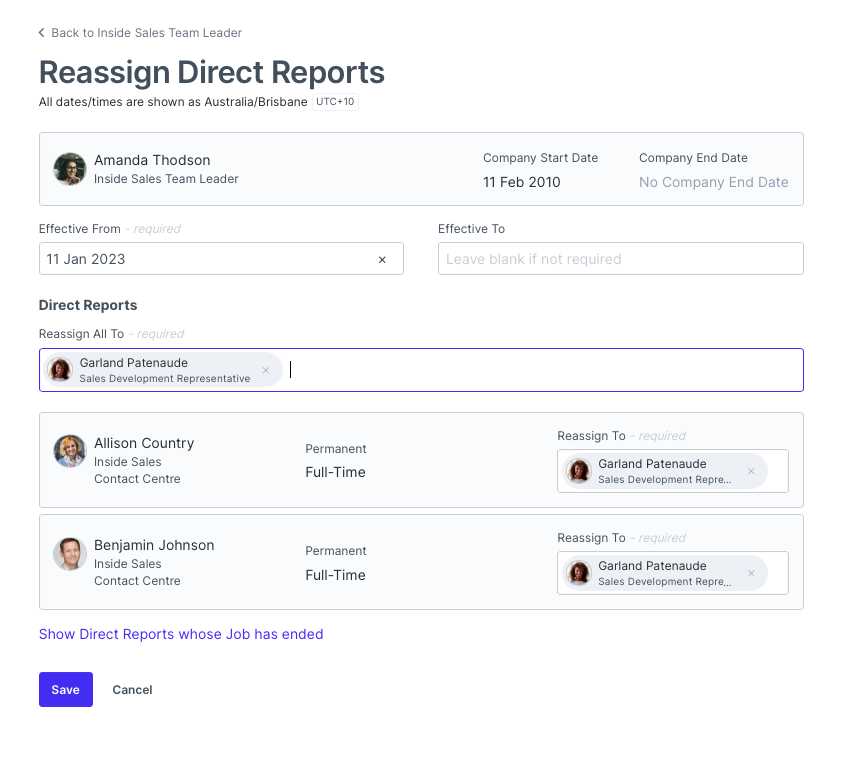Screen dimensions: 860x757
Task: Click Garland's avatar in Benjamin's Reassign To tag
Action: point(578,572)
